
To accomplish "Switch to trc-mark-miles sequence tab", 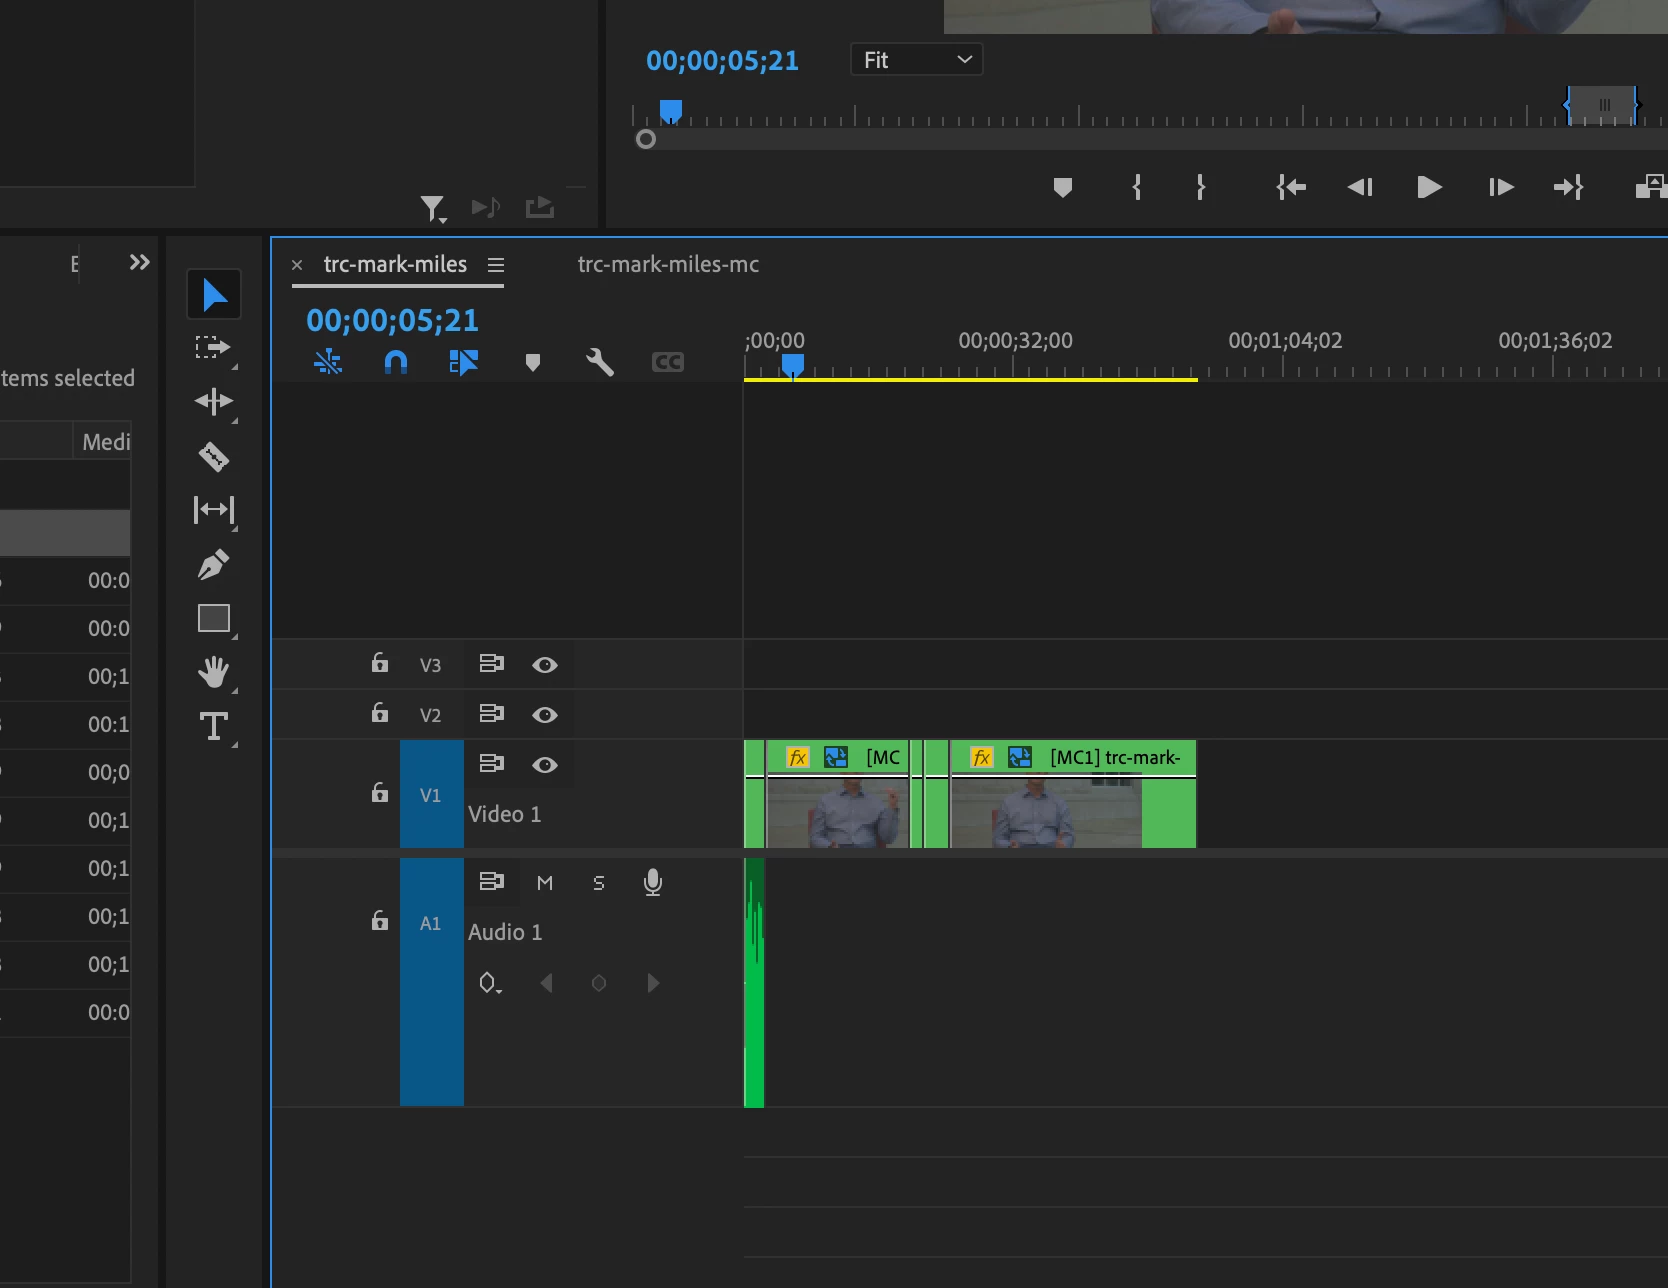I will pyautogui.click(x=395, y=264).
